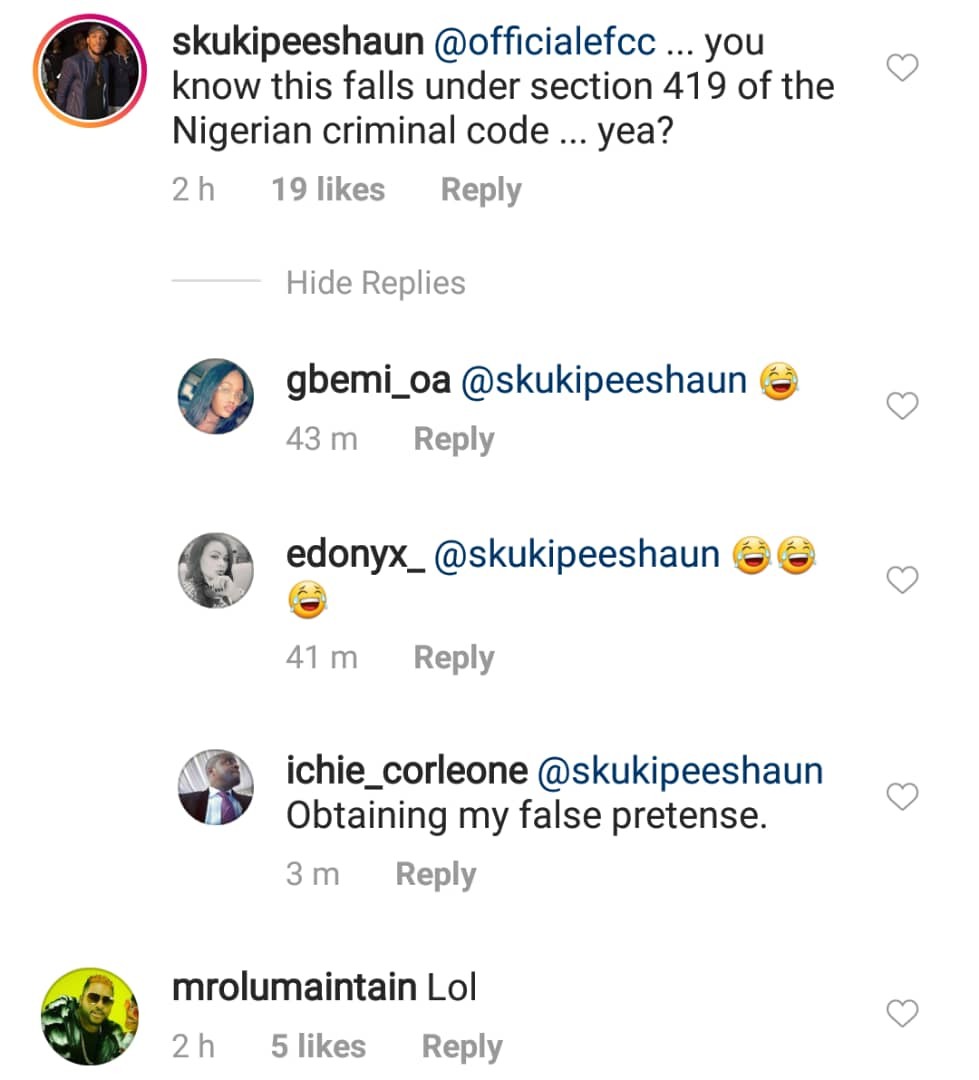Image resolution: width=979 pixels, height=1080 pixels.
Task: Reply to ichie_corleone's comment
Action: [x=436, y=874]
